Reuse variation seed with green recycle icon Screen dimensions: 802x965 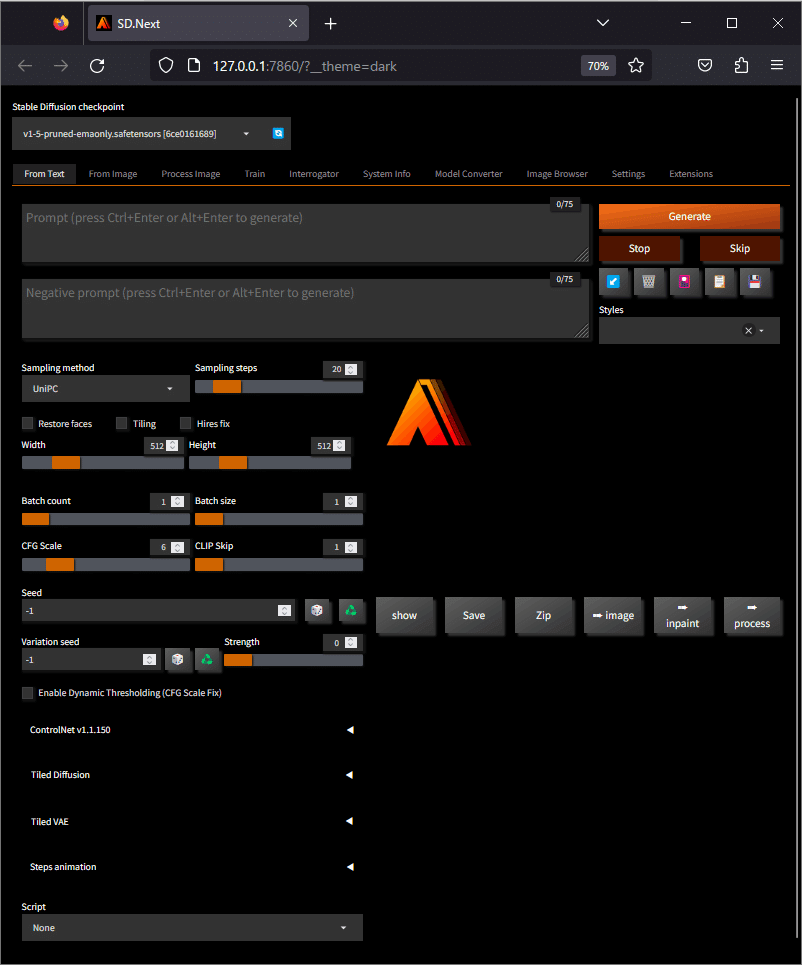point(207,659)
